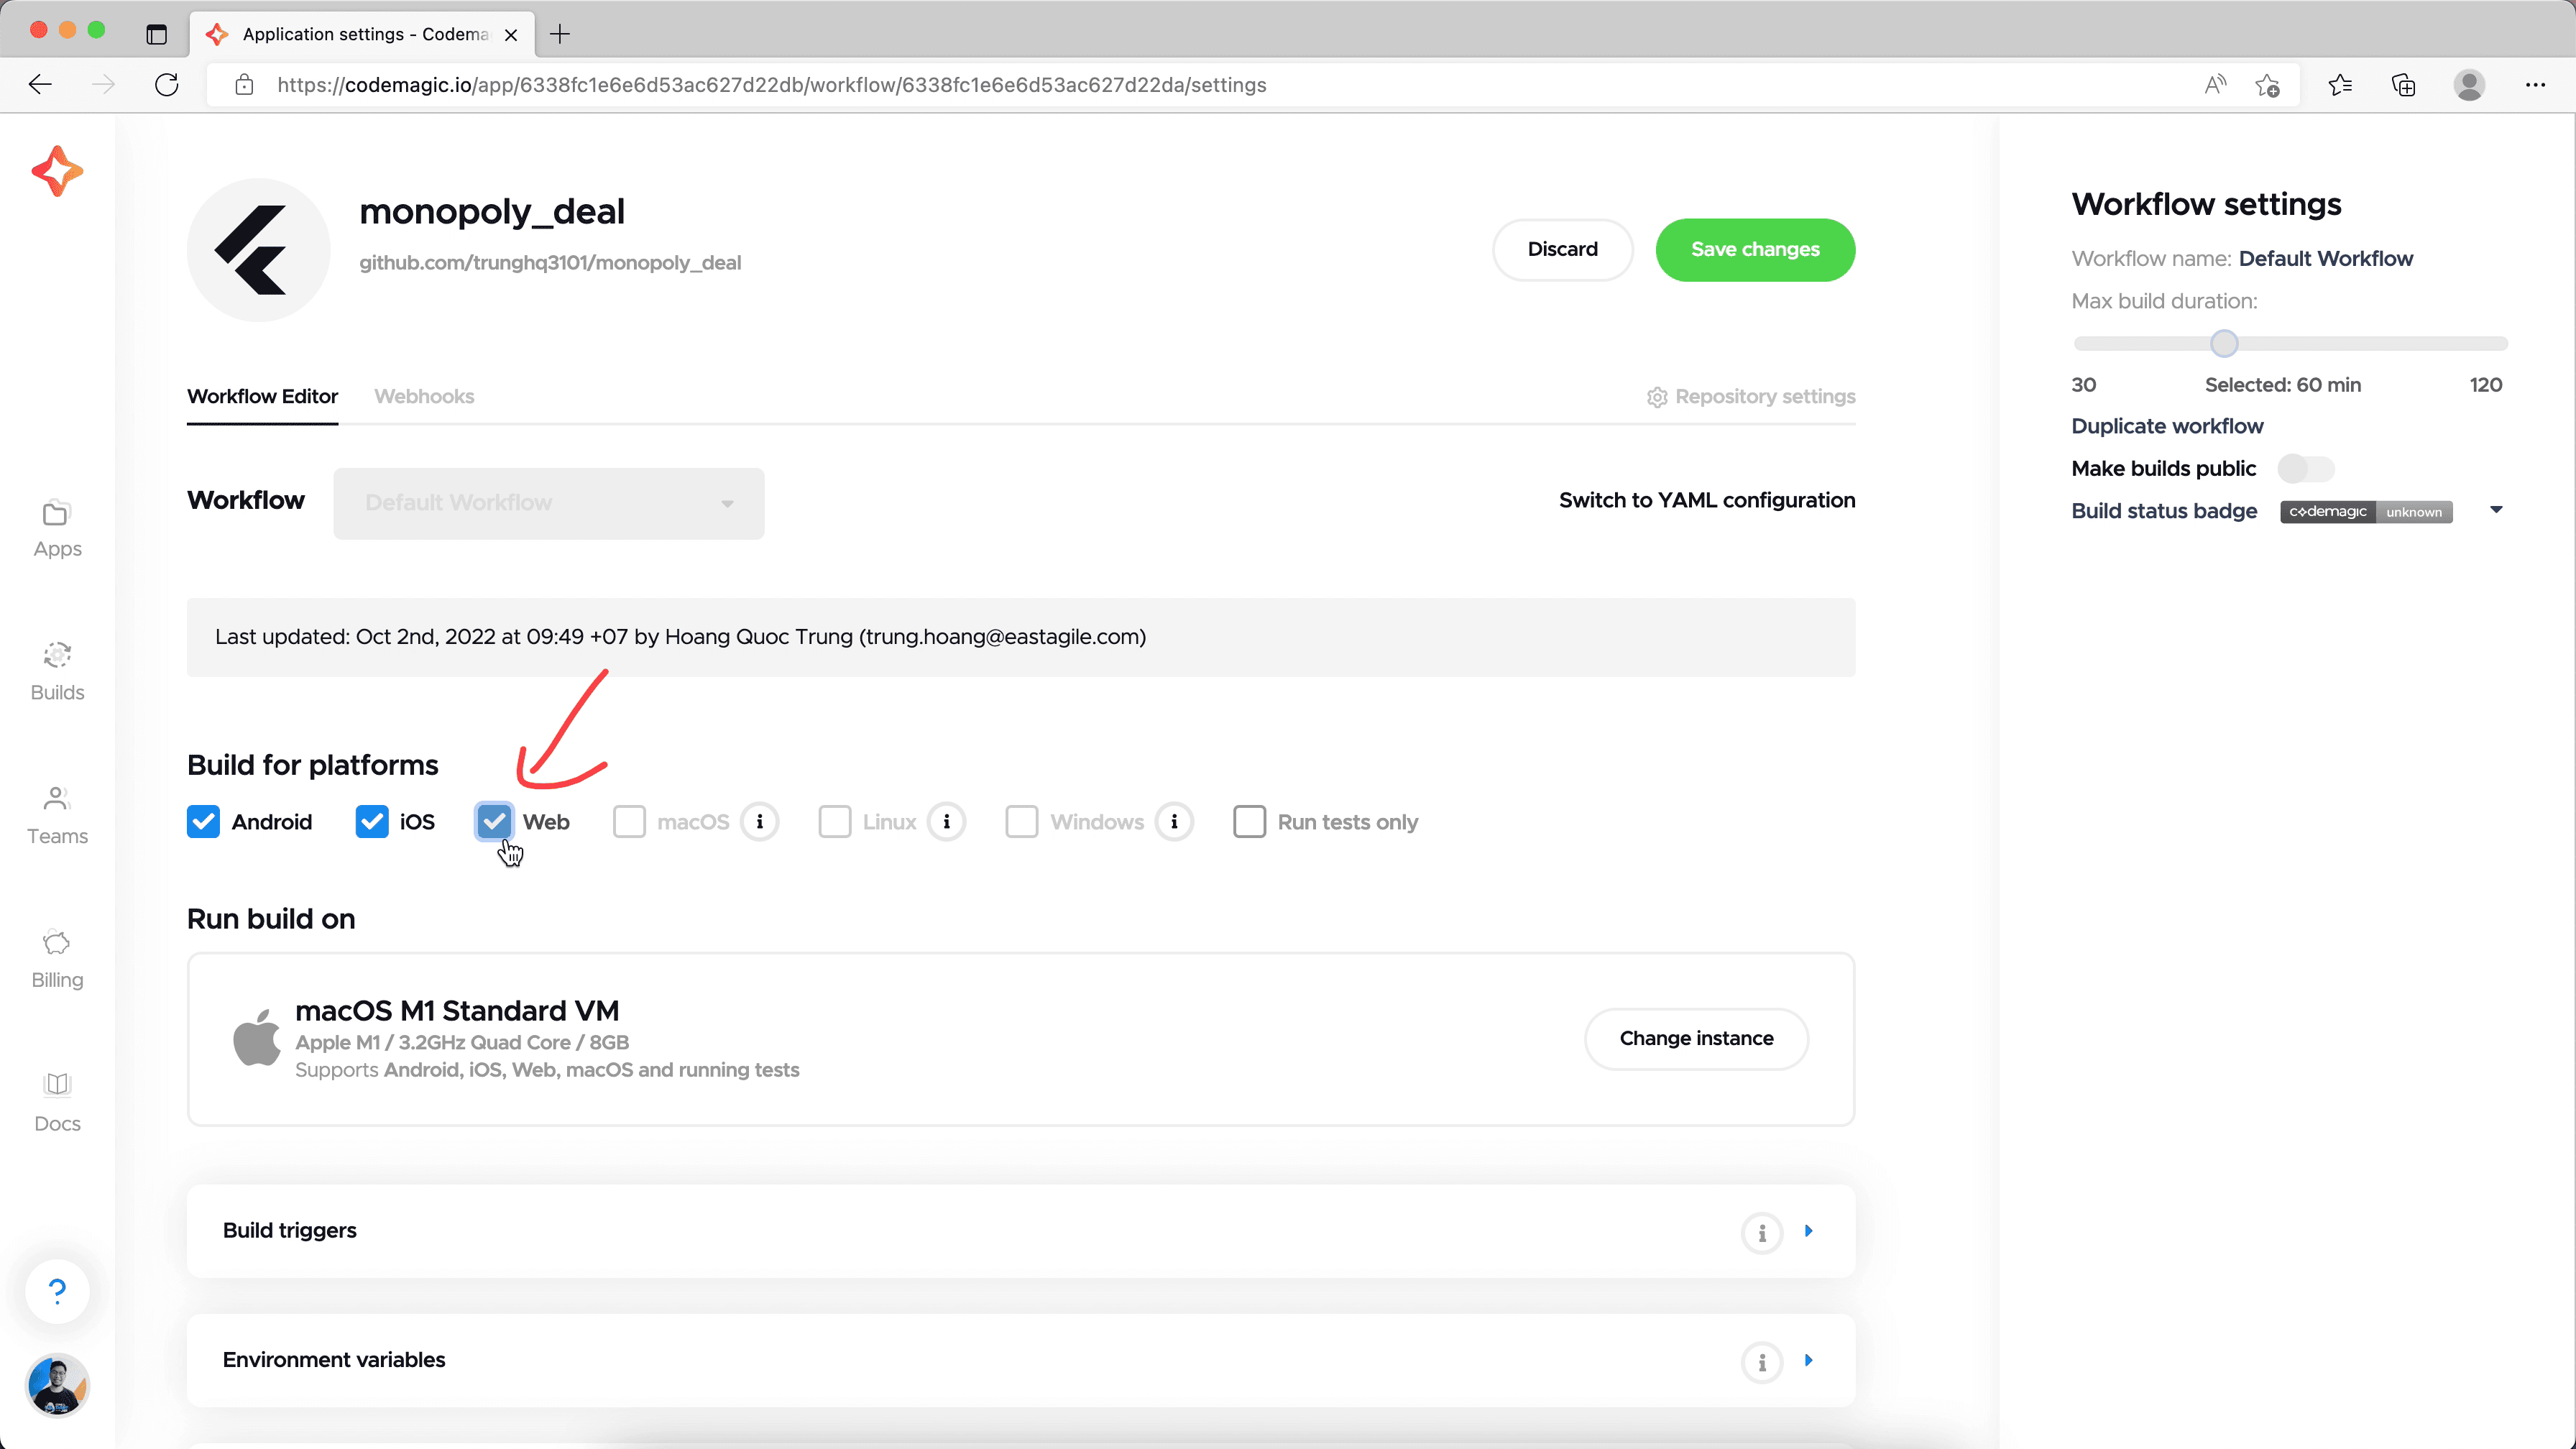Viewport: 2576px width, 1449px height.
Task: Check the Run tests only checkbox
Action: (1249, 822)
